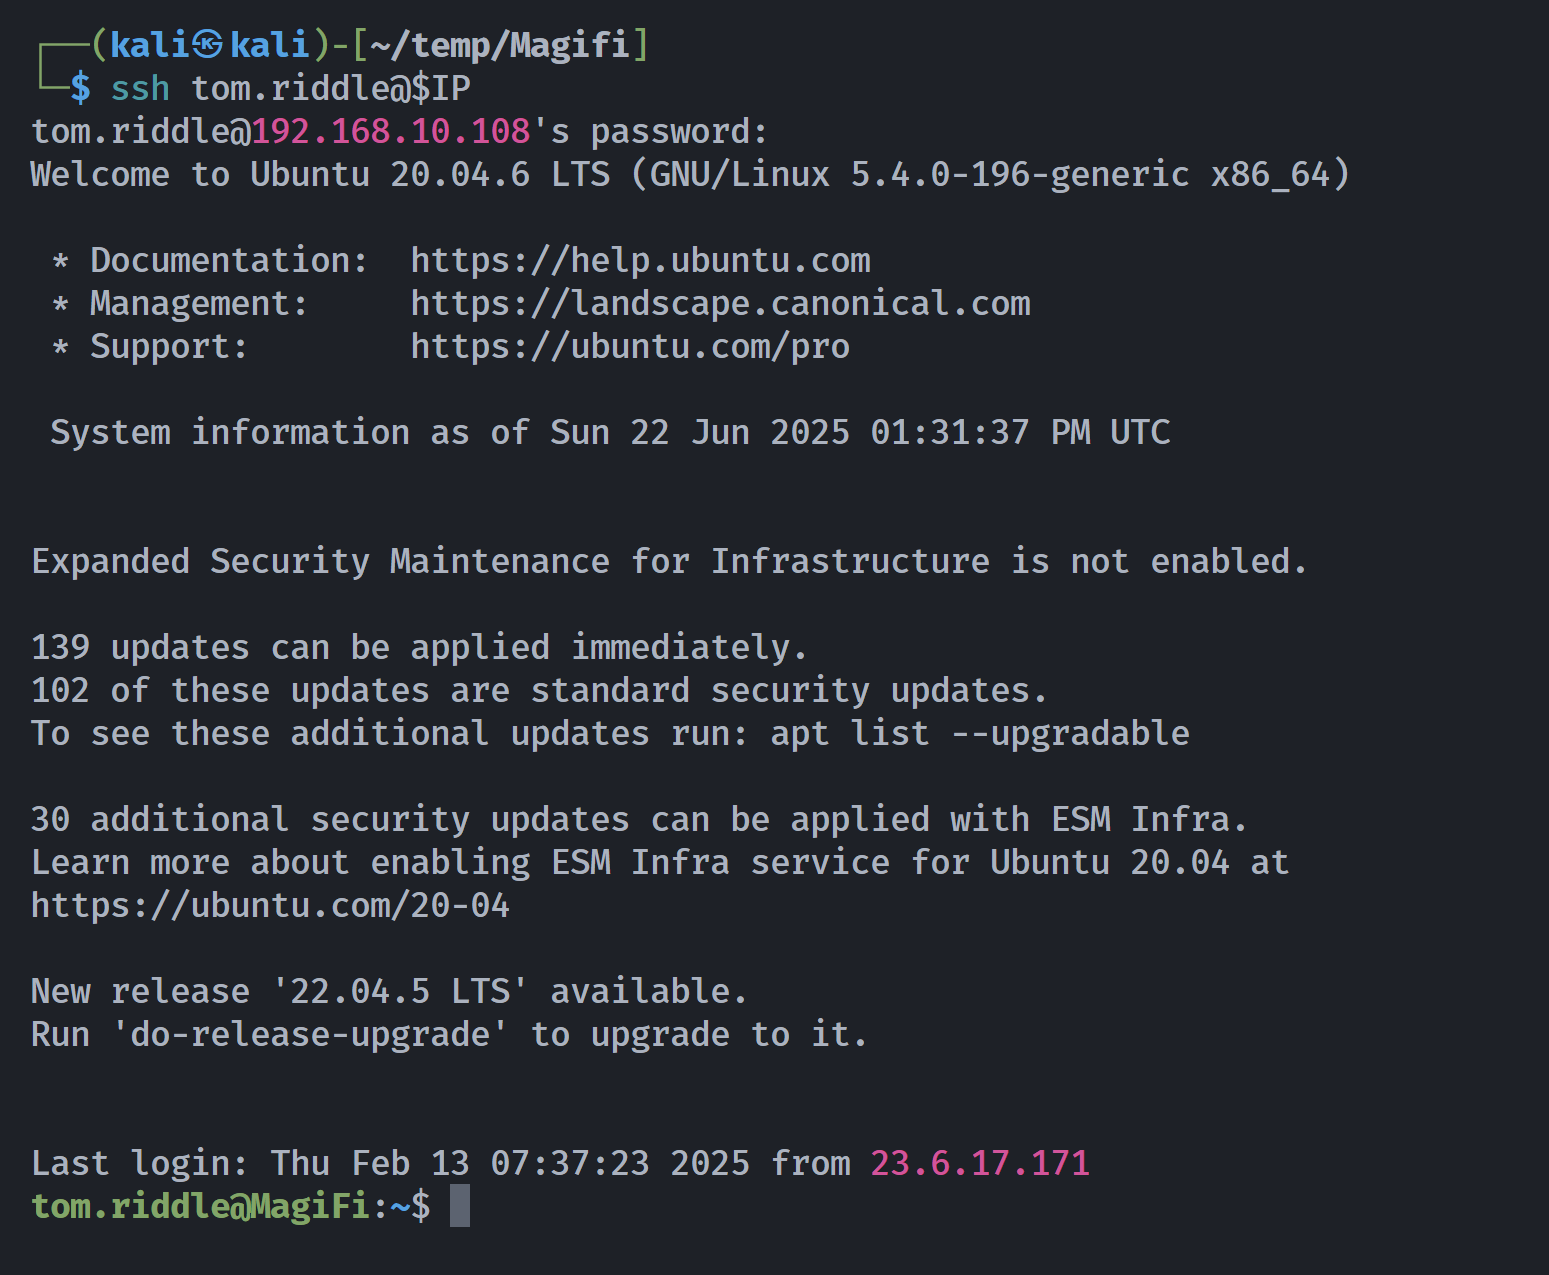The image size is (1549, 1275).
Task: Click the '22.04.5 LTS' release text
Action: [x=400, y=991]
